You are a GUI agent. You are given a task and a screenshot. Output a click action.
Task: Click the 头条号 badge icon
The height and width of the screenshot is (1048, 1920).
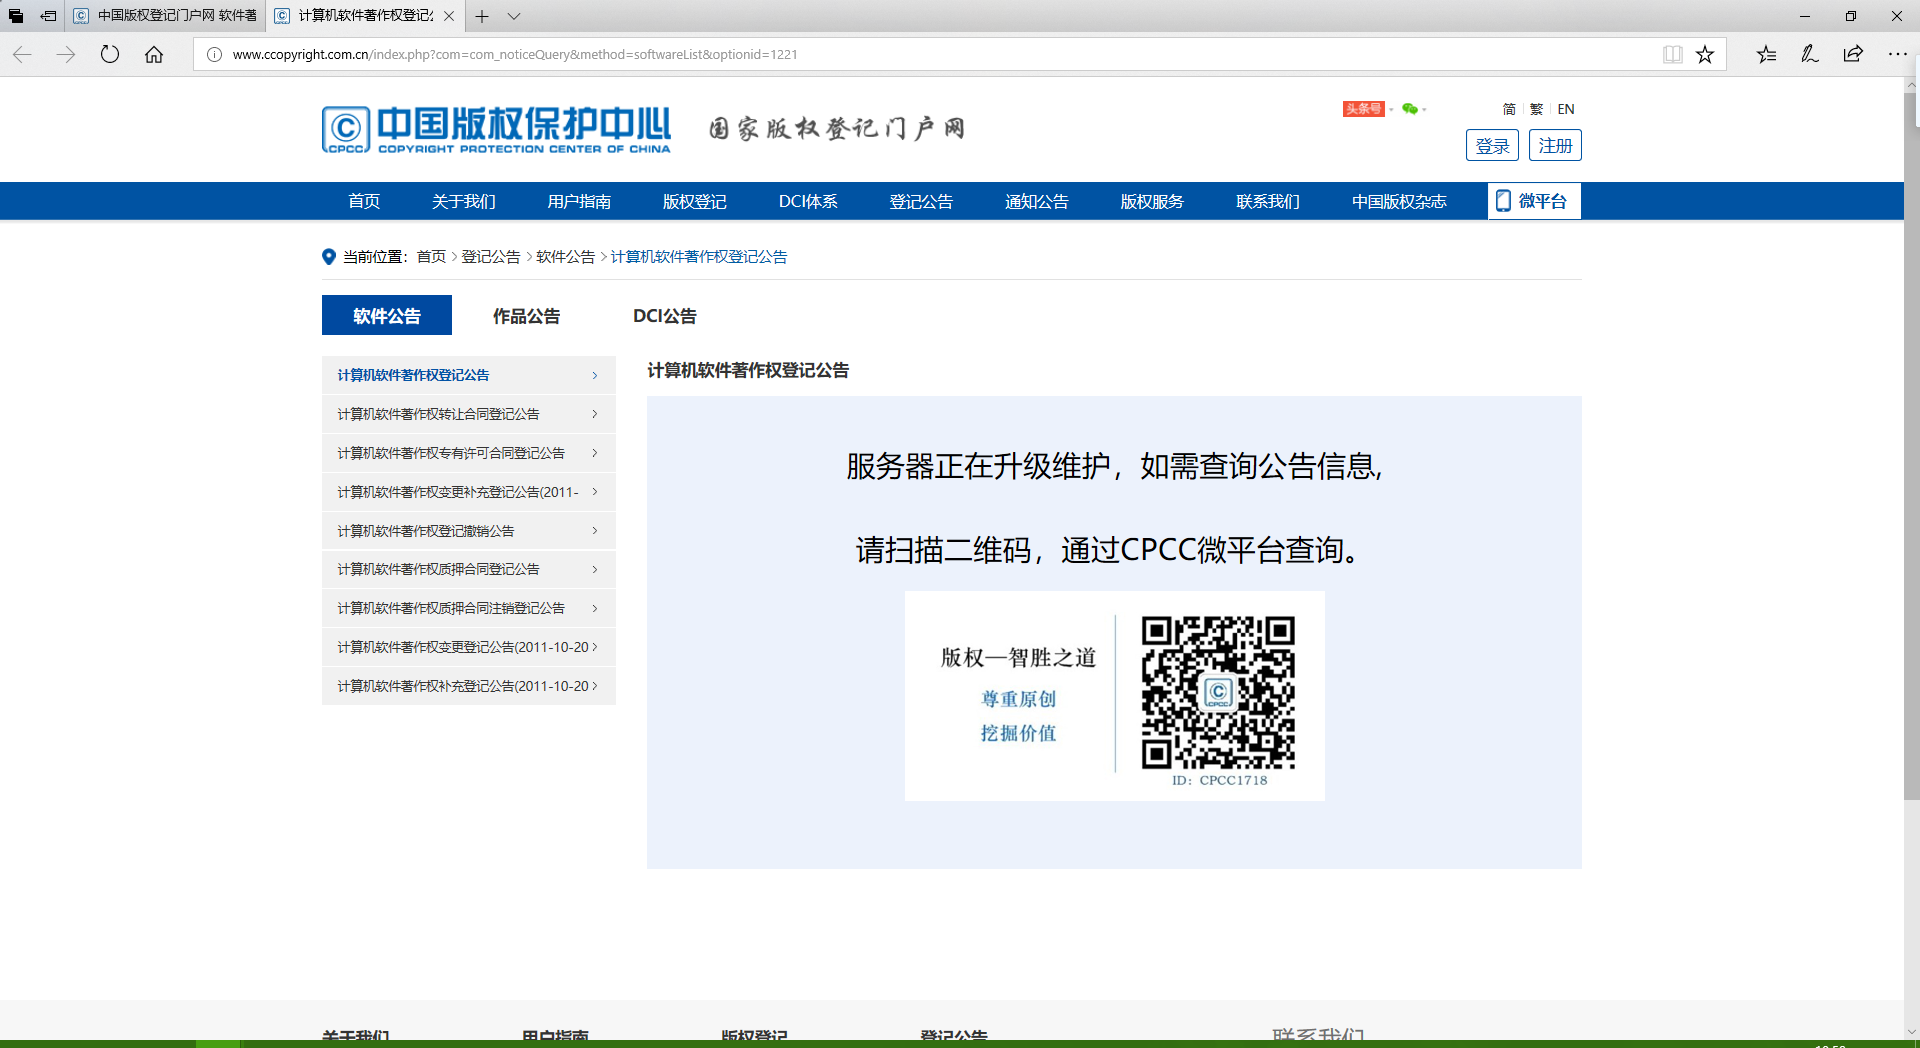1363,109
